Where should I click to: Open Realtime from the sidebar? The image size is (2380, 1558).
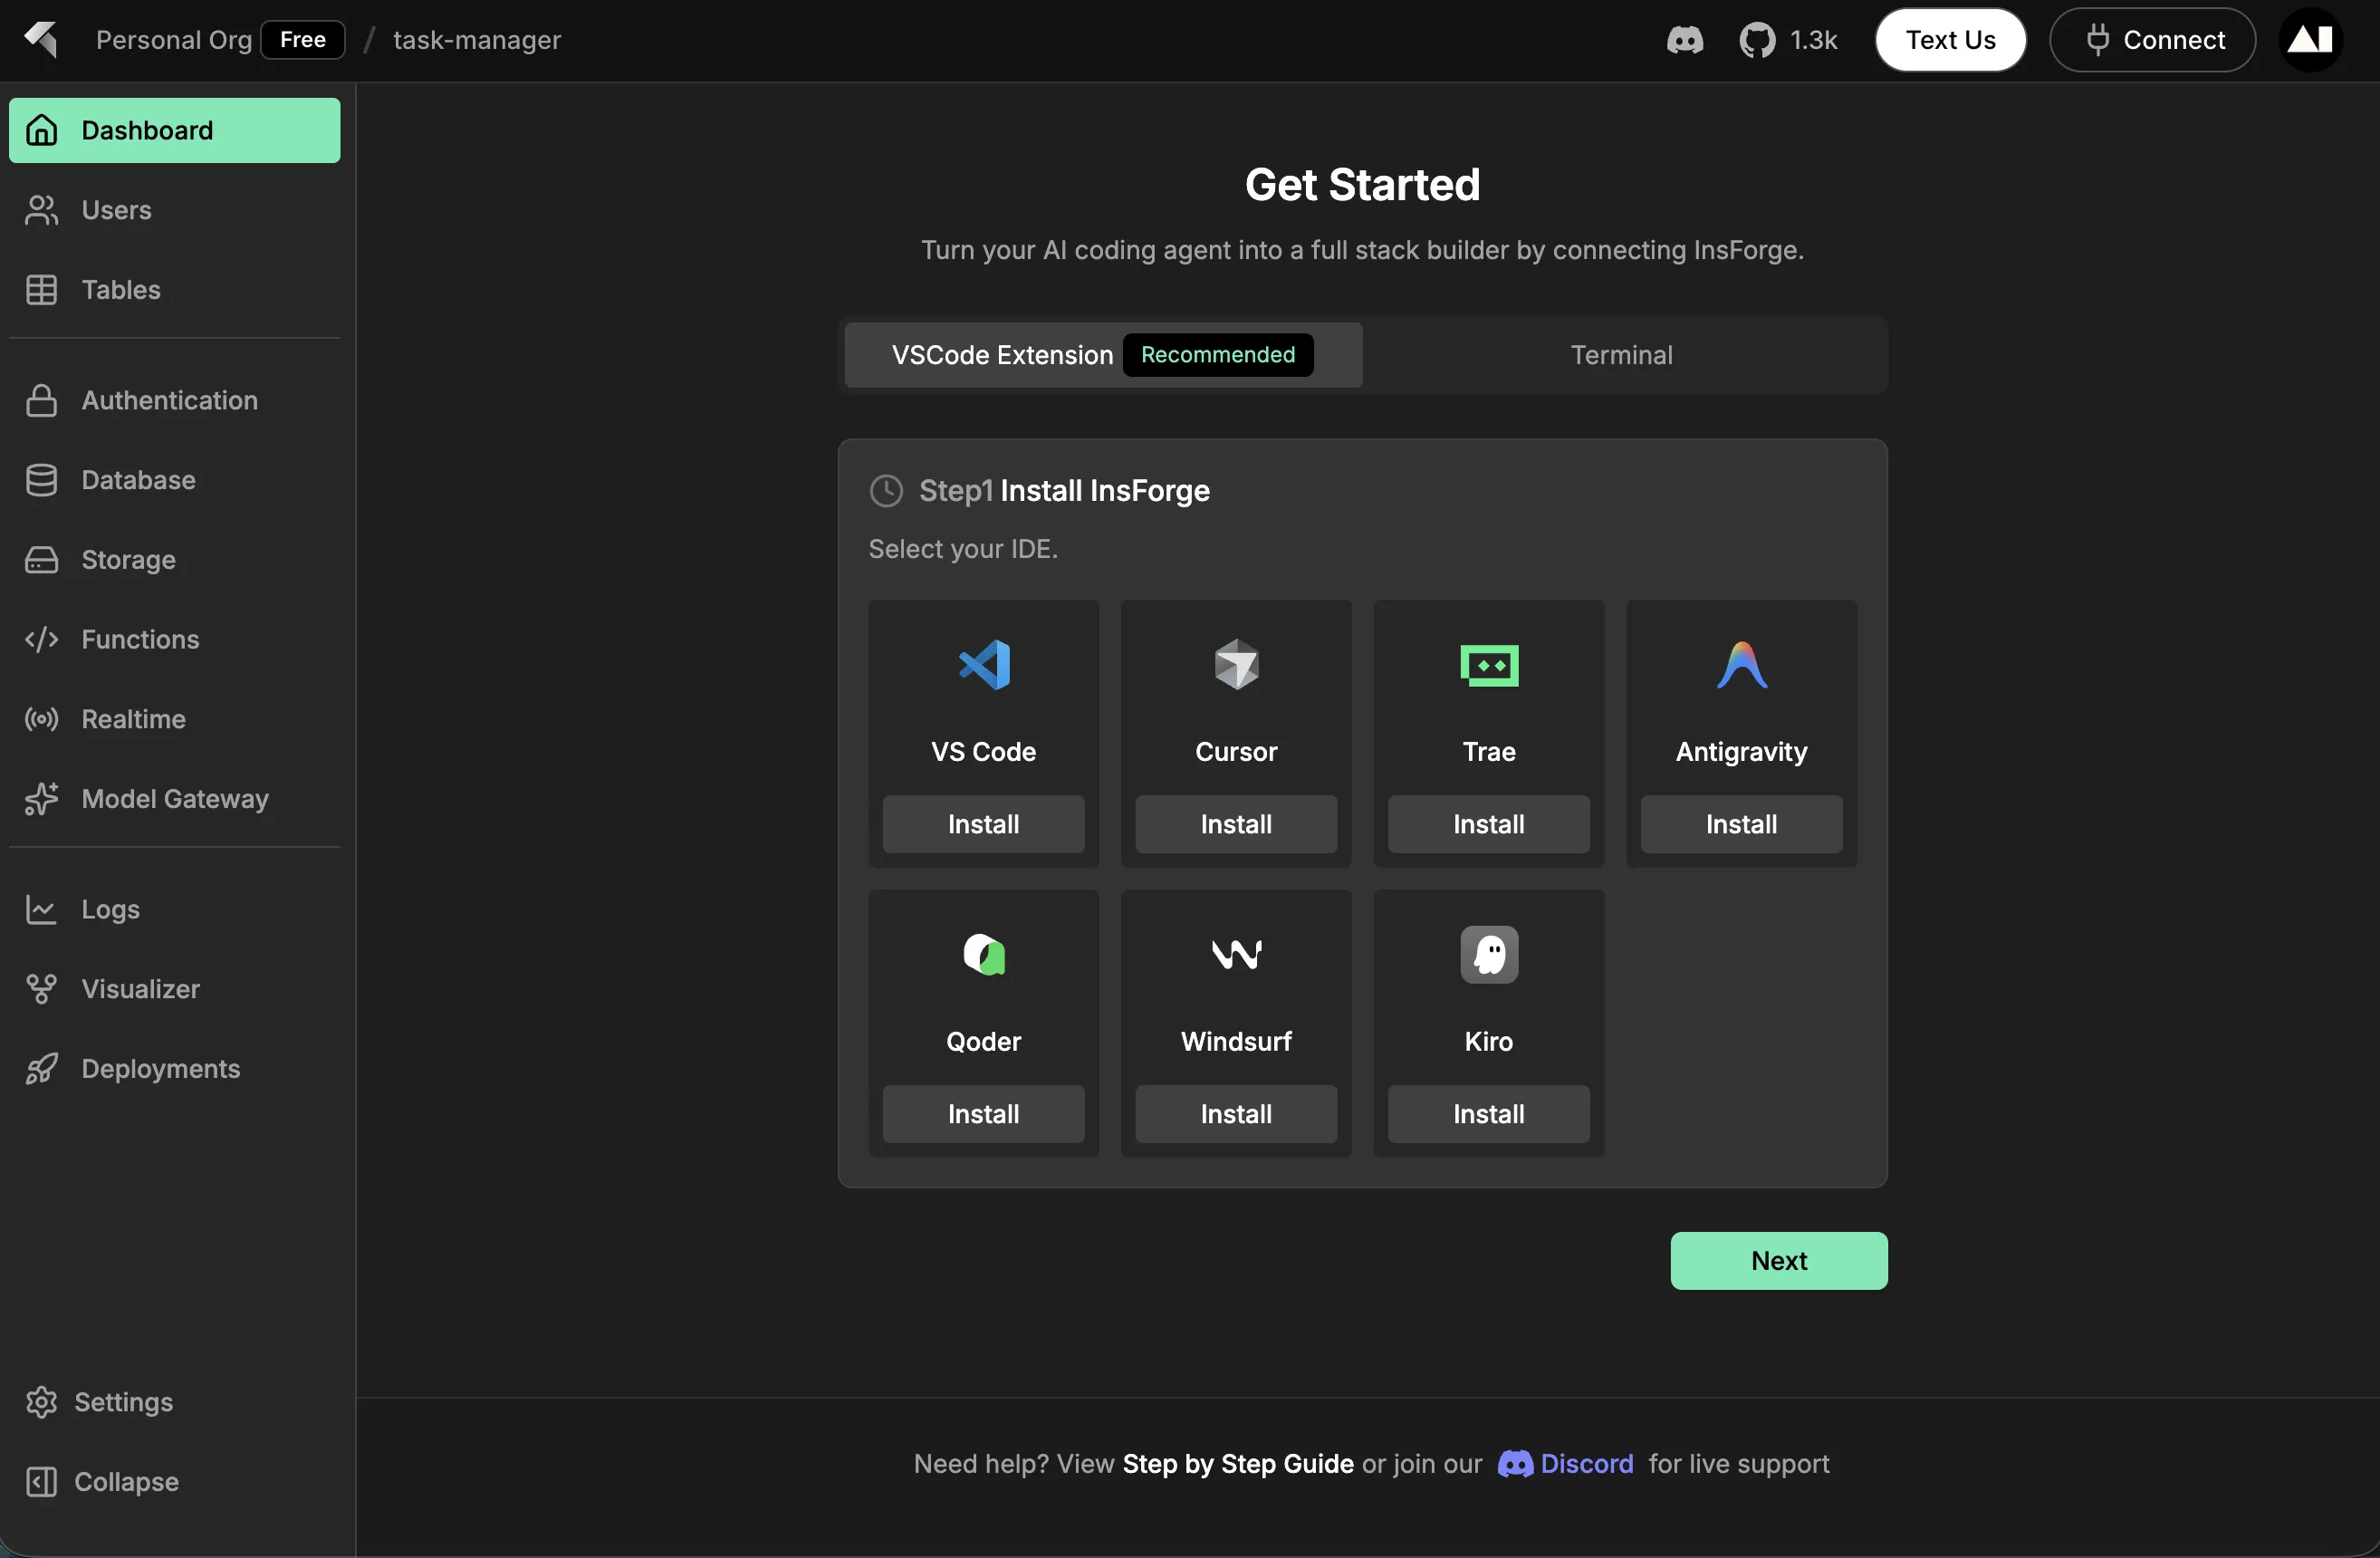pyautogui.click(x=175, y=719)
